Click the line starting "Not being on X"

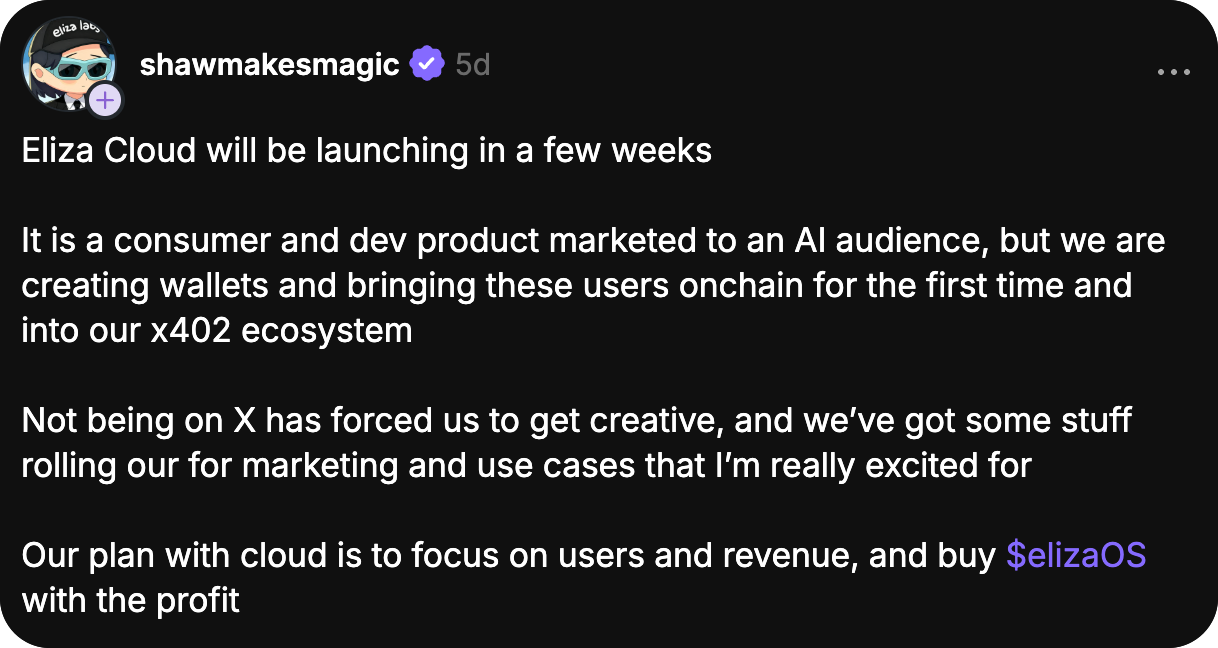pyautogui.click(x=576, y=421)
